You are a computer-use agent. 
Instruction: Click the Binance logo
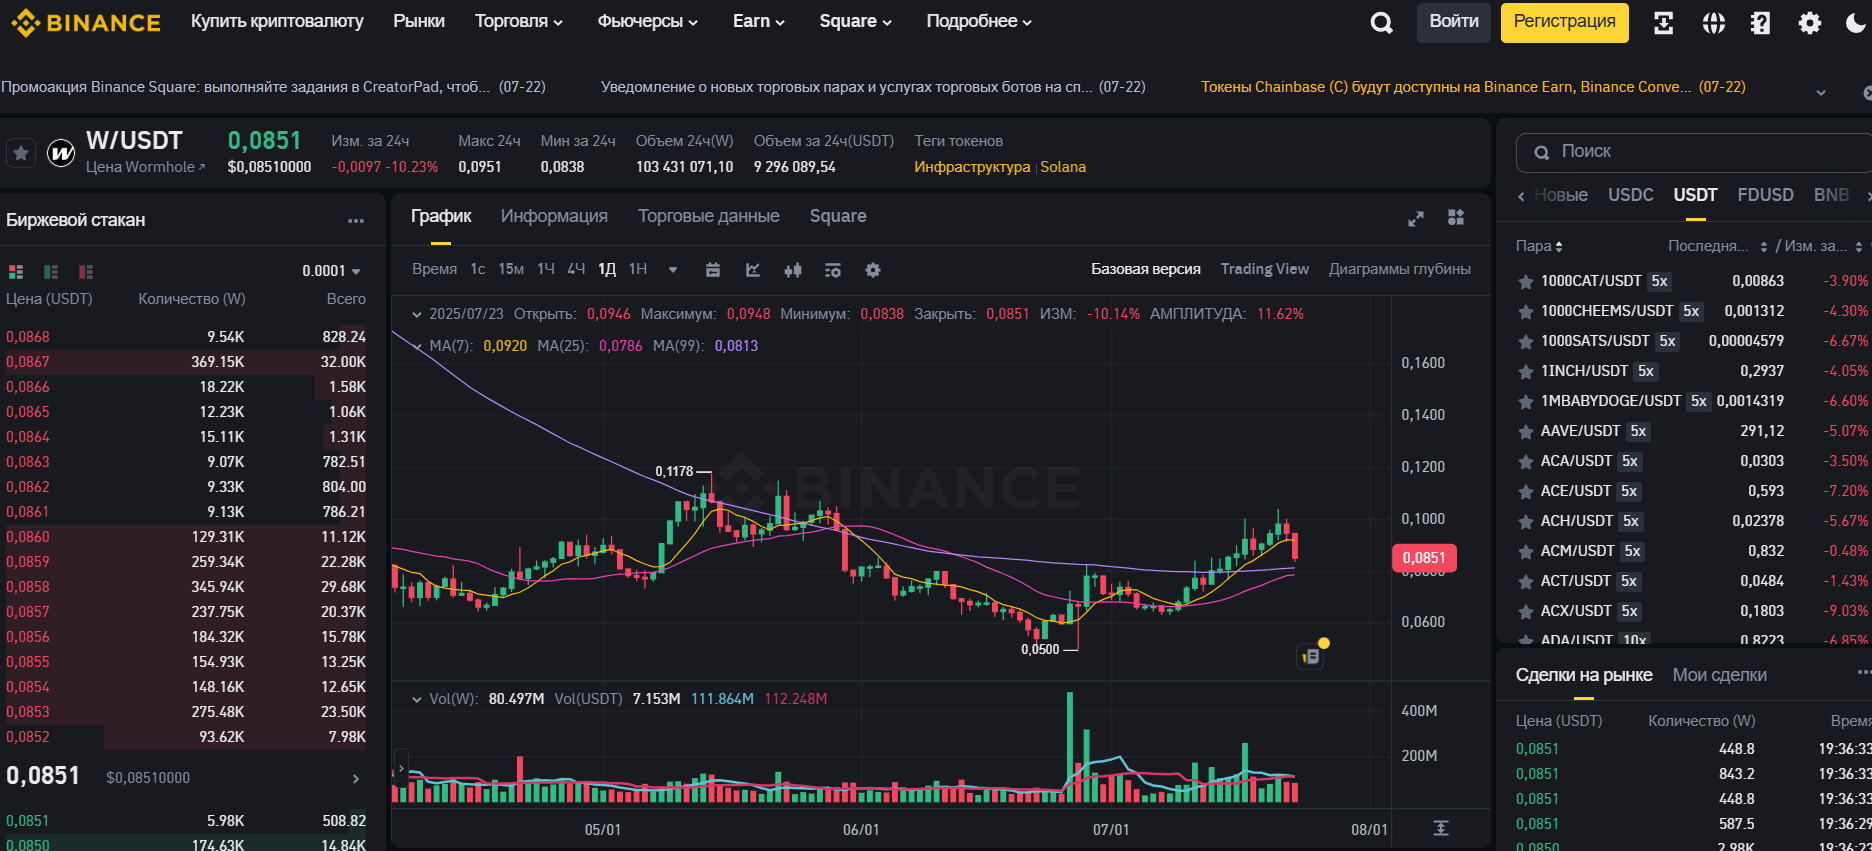[86, 22]
